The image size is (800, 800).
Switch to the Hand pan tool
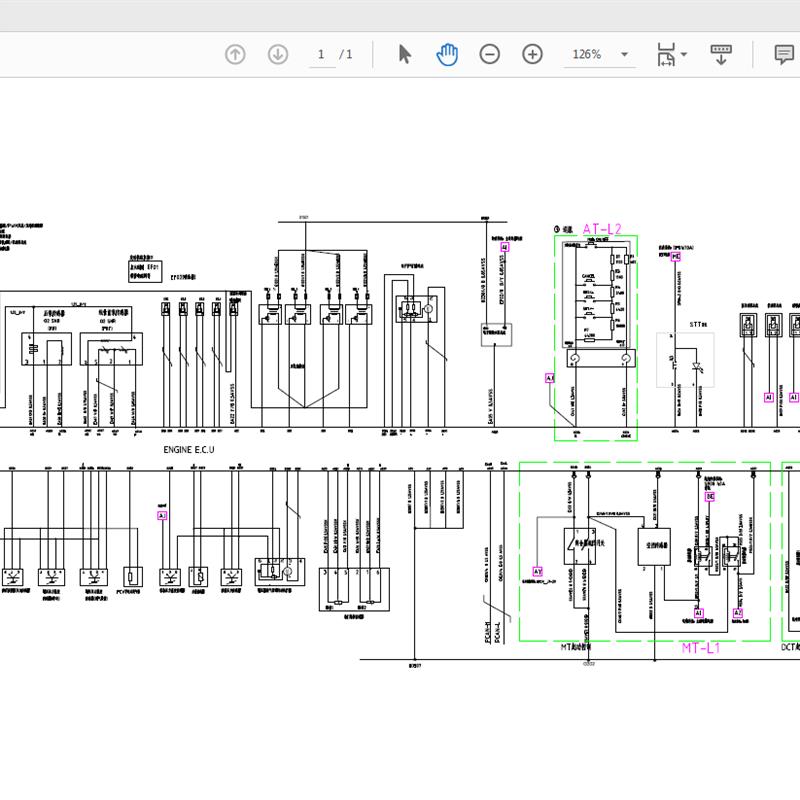[x=447, y=55]
